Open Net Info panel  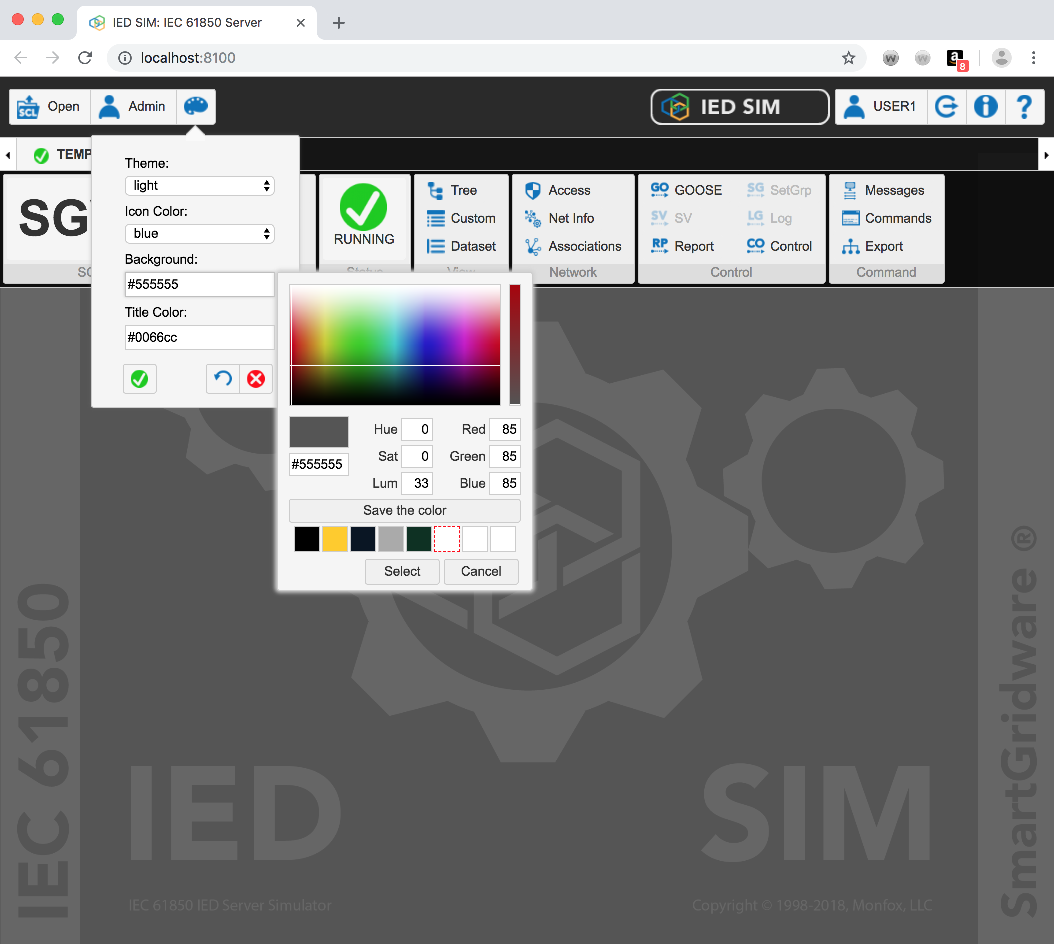pyautogui.click(x=559, y=219)
